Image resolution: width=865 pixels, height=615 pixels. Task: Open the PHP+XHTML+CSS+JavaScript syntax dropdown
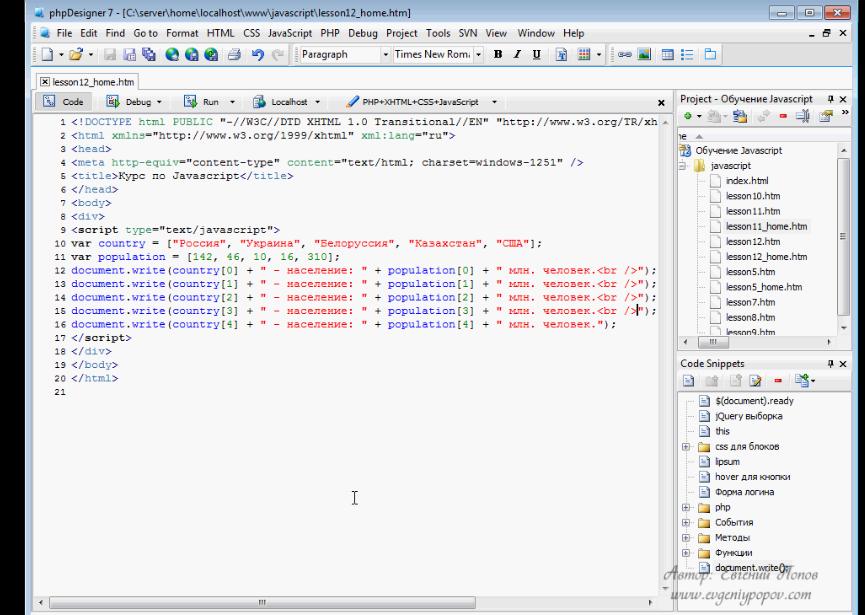coord(494,102)
